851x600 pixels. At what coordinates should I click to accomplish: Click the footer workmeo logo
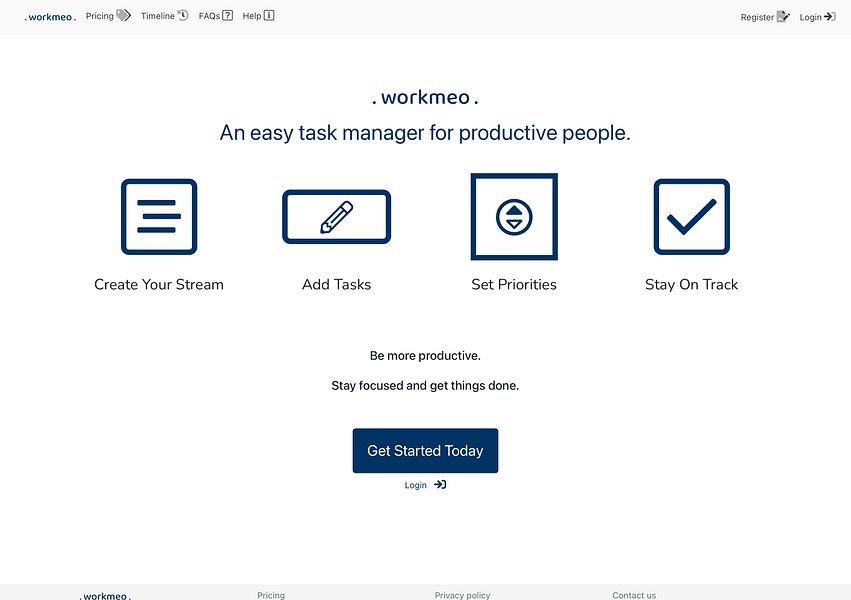pos(105,596)
